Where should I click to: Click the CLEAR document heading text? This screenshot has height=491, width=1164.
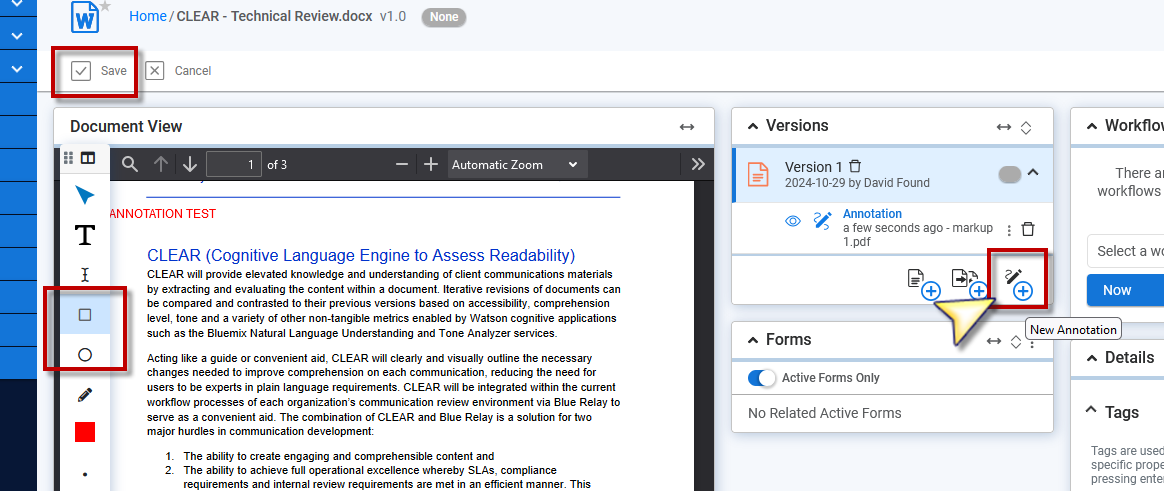(361, 256)
